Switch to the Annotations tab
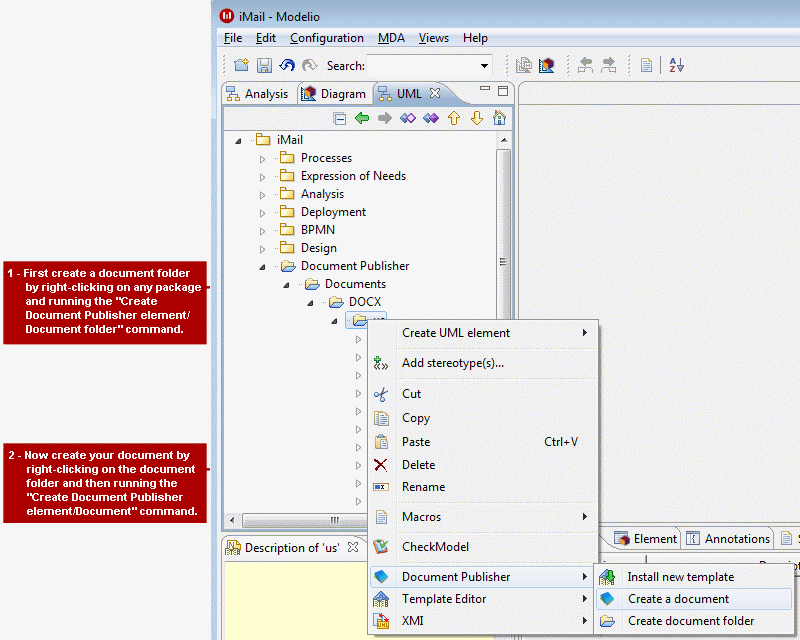The width and height of the screenshot is (800, 640). click(x=729, y=538)
